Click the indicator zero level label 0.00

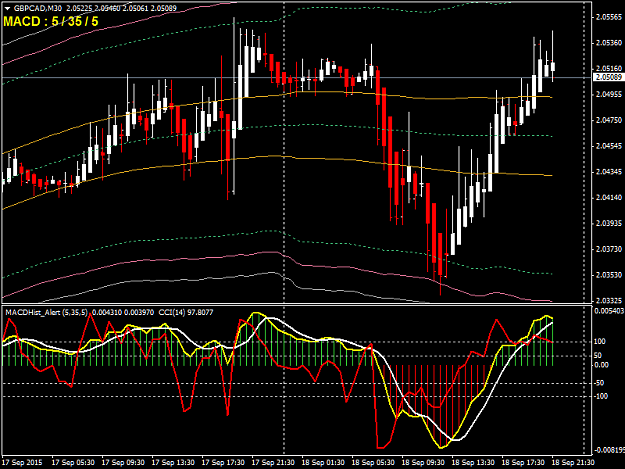pyautogui.click(x=601, y=365)
